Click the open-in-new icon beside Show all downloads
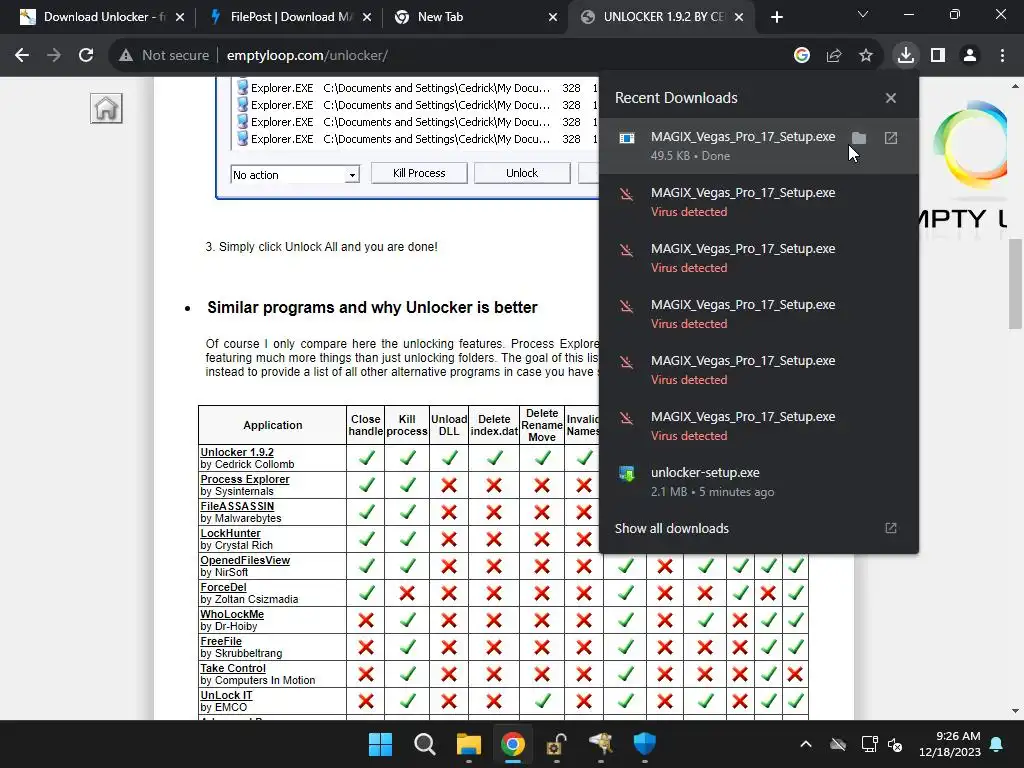Viewport: 1024px width, 768px height. click(x=891, y=528)
